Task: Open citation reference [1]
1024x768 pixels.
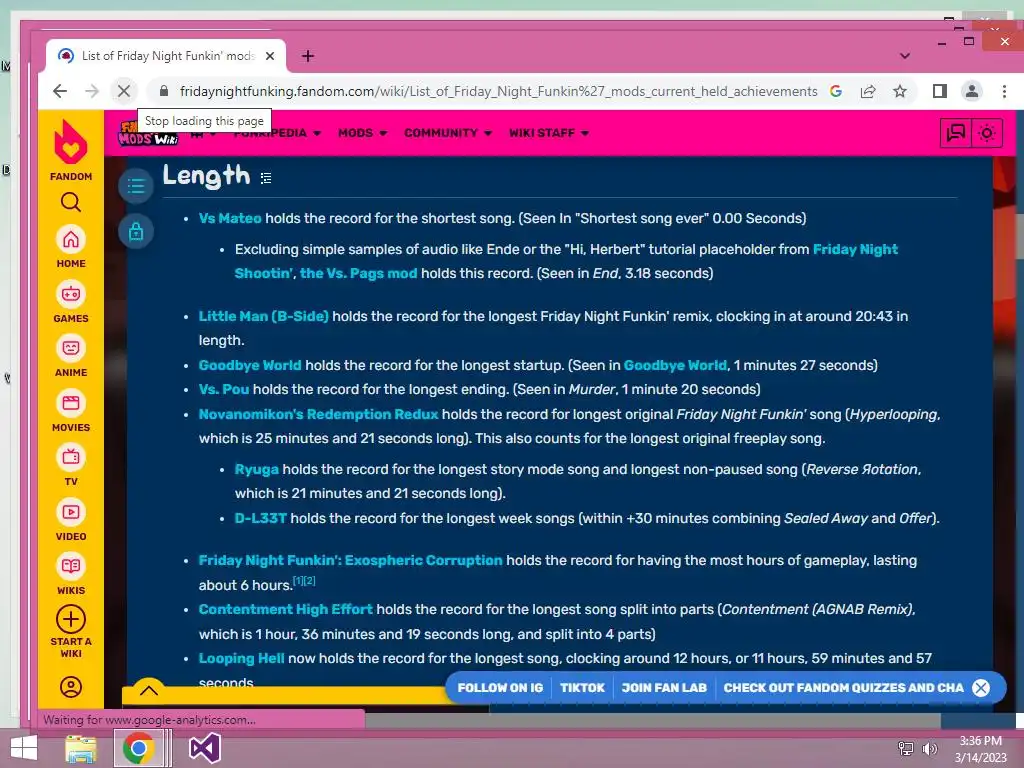Action: (298, 581)
